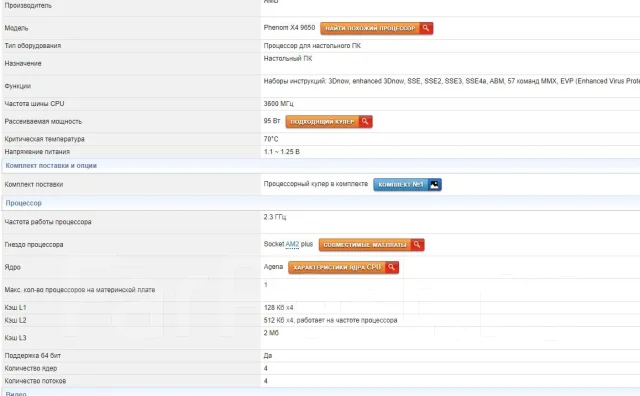The height and width of the screenshot is (396, 640).
Task: Click section header 'Комплект поставки и опции'
Action: (x=51, y=165)
